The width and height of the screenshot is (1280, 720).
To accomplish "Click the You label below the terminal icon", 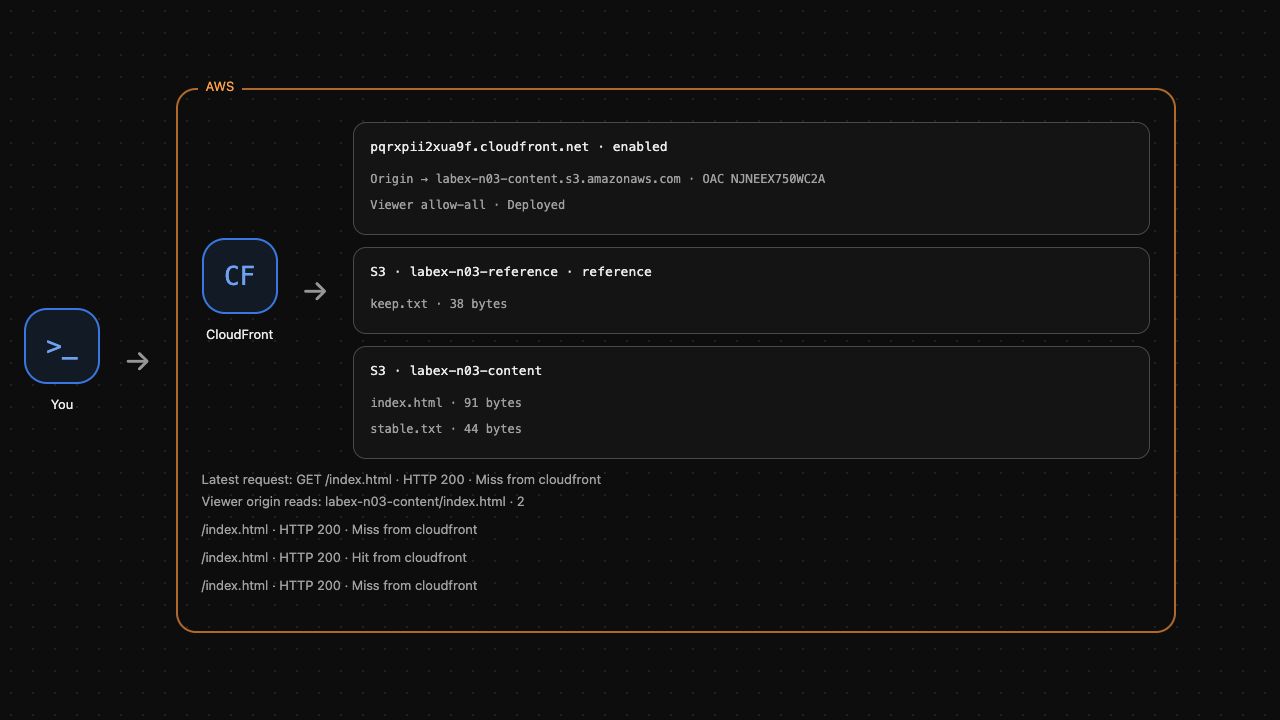I will pos(62,404).
